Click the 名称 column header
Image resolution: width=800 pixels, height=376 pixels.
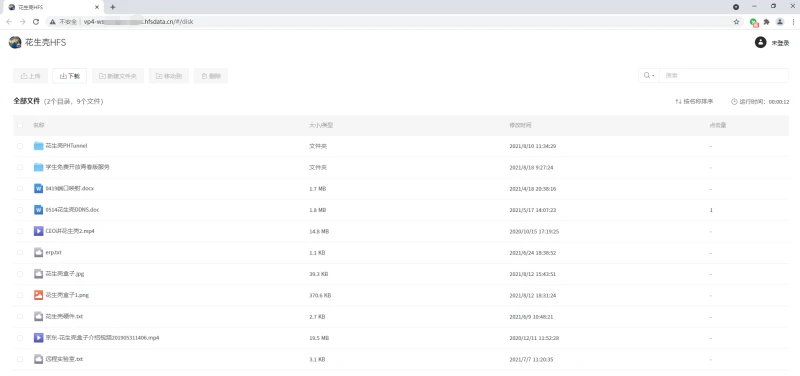coord(39,125)
